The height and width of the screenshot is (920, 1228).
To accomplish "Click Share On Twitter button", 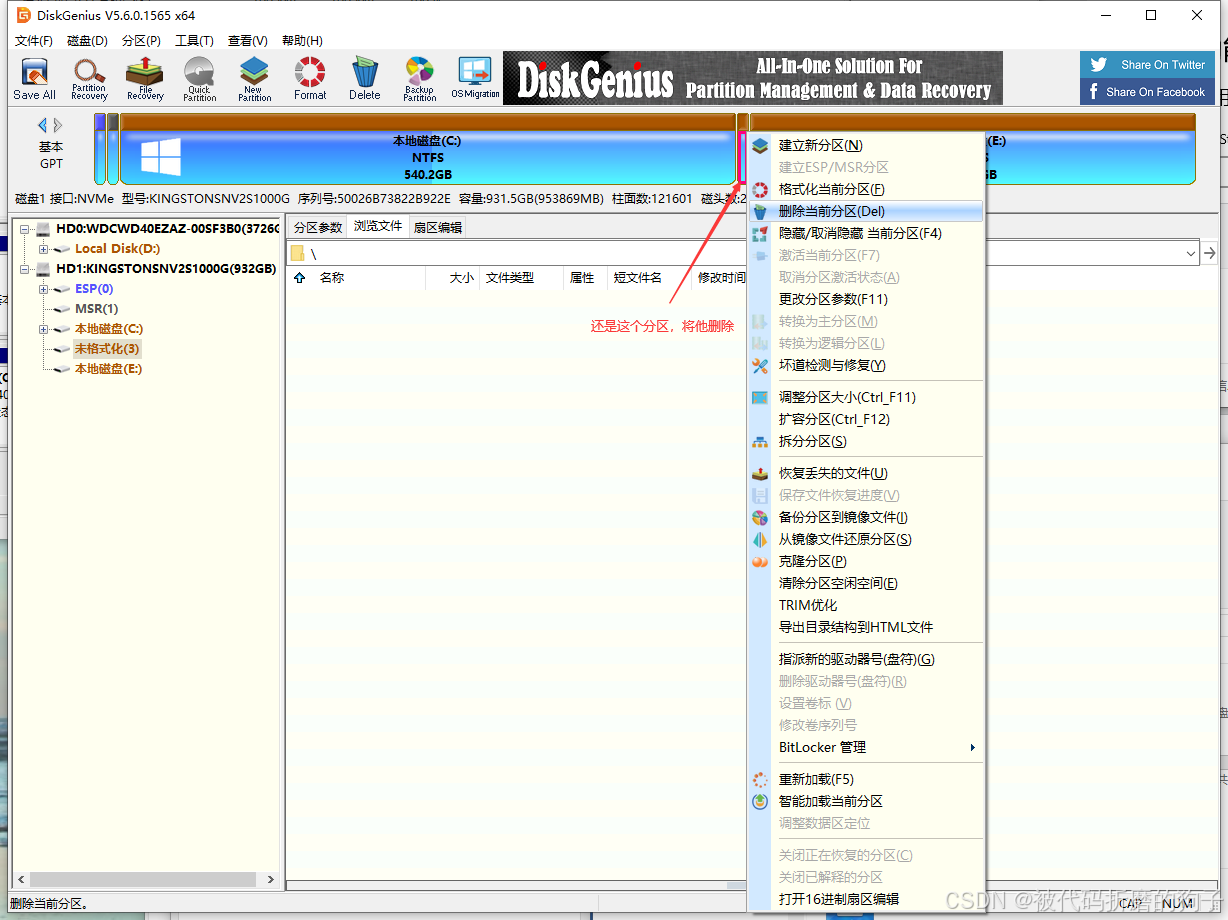I will [1147, 65].
